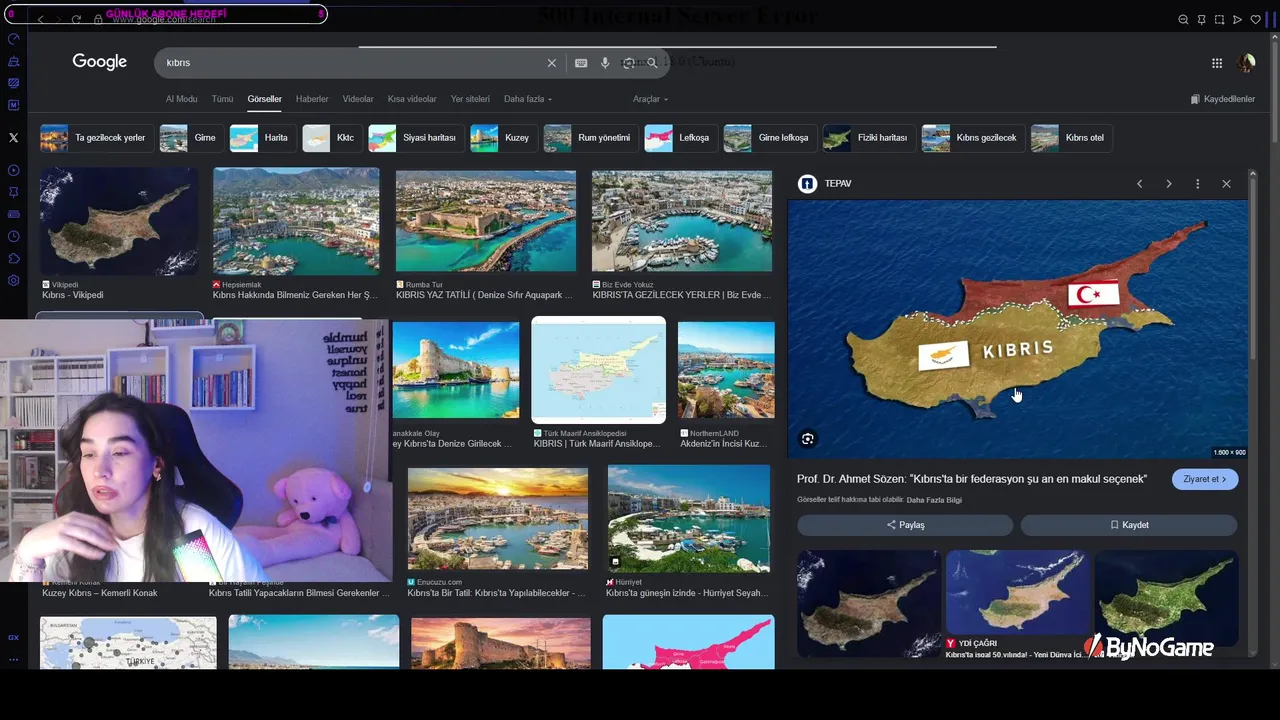This screenshot has width=1280, height=720.
Task: Click the large Kıbrıs flag map preview
Action: pyautogui.click(x=1017, y=329)
